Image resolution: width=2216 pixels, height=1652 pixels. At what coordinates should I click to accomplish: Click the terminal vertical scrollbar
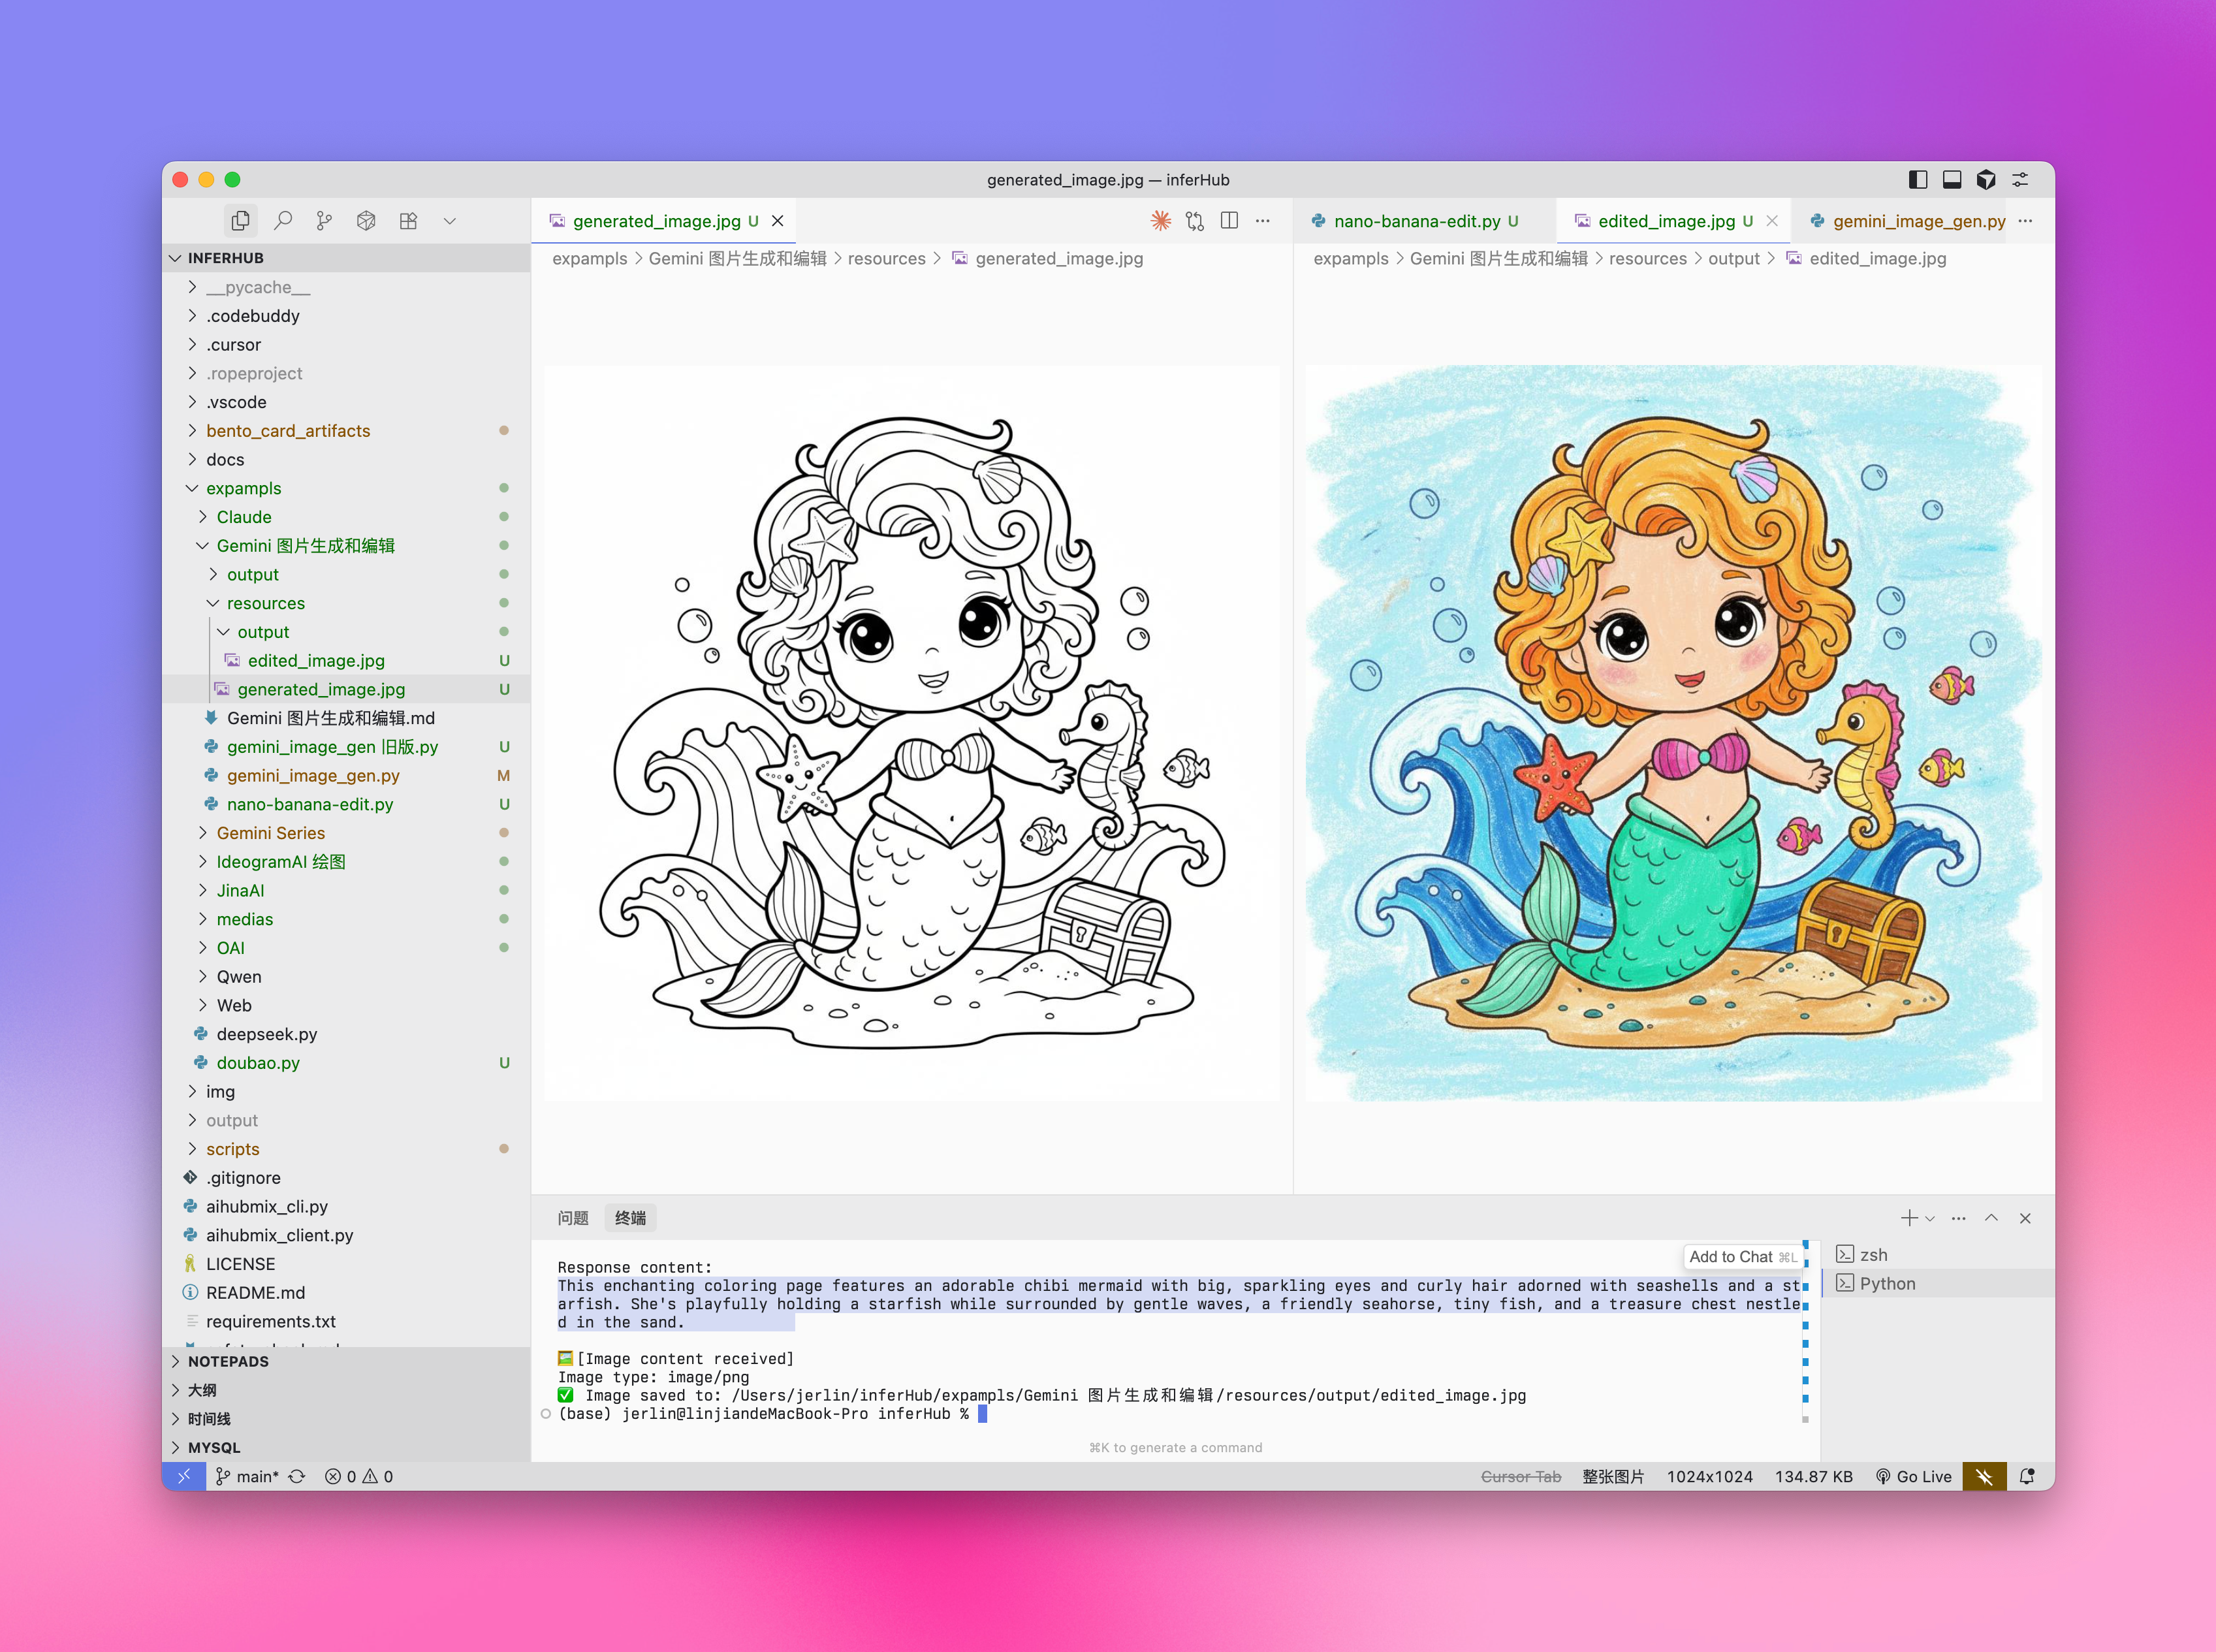pyautogui.click(x=1805, y=1330)
